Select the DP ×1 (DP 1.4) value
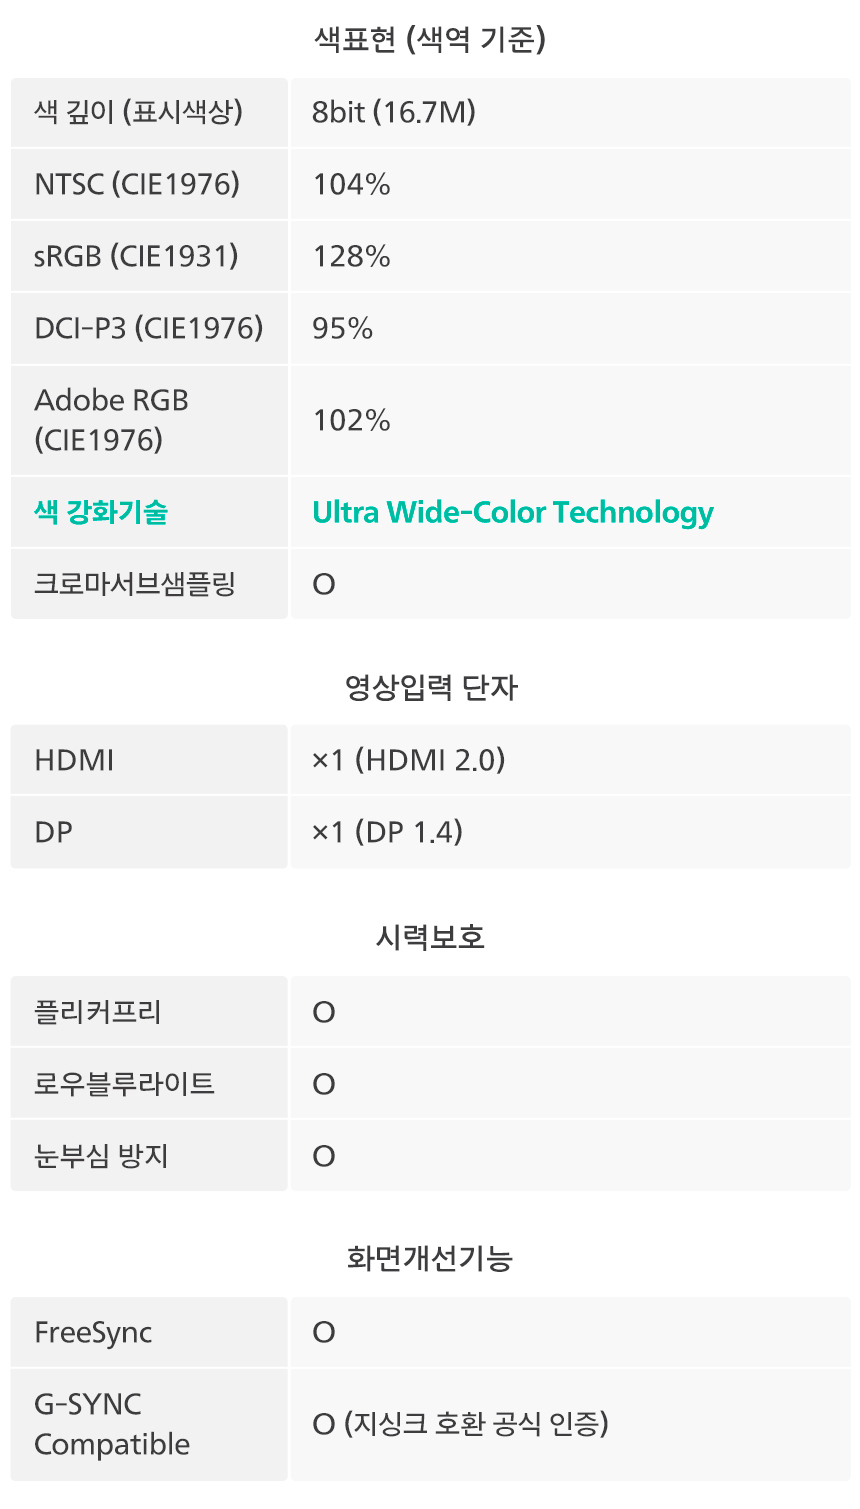The height and width of the screenshot is (1509, 860). [x=388, y=832]
